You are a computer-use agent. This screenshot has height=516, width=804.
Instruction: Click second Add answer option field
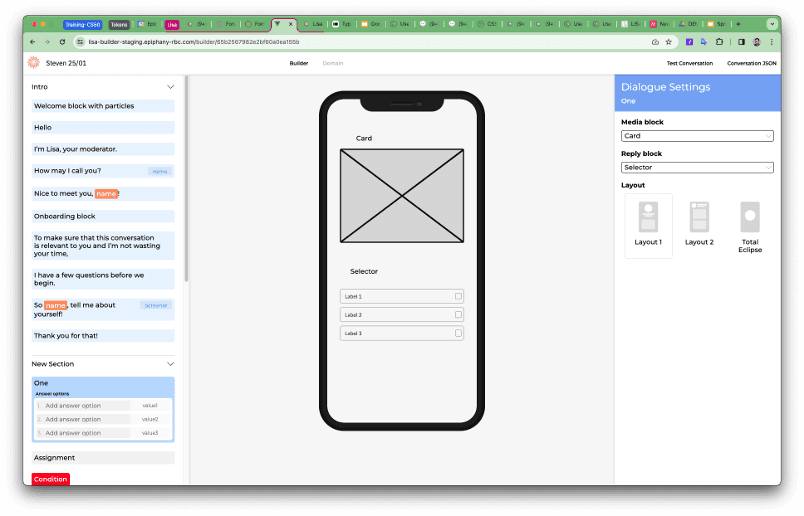pyautogui.click(x=83, y=419)
